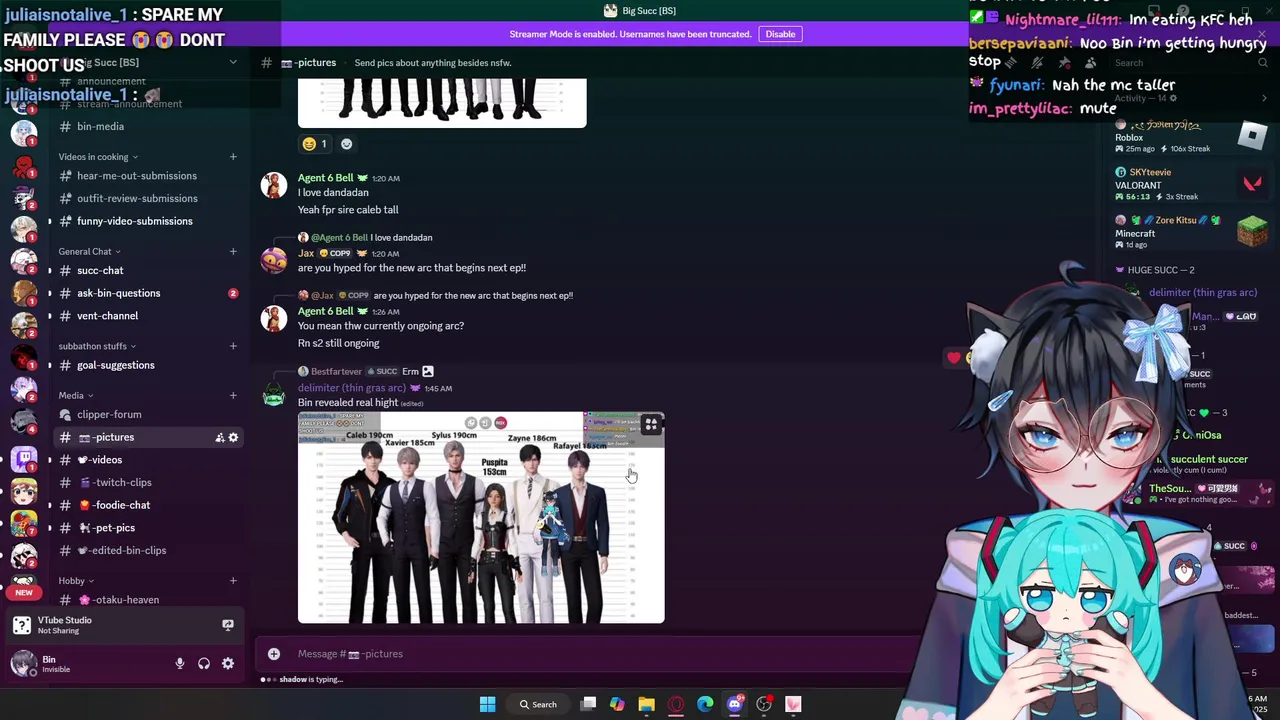Click delimiter's green avatar in chat
The height and width of the screenshot is (720, 1280).
pos(274,395)
